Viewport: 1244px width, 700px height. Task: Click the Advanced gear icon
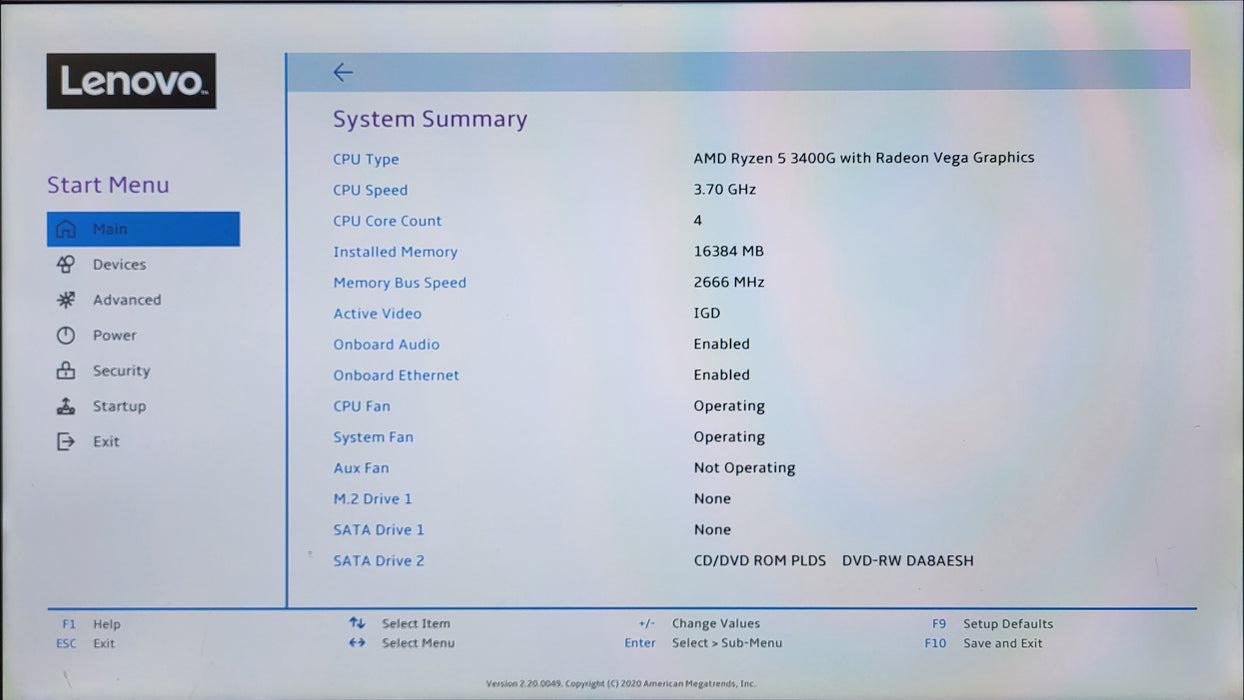pyautogui.click(x=66, y=300)
